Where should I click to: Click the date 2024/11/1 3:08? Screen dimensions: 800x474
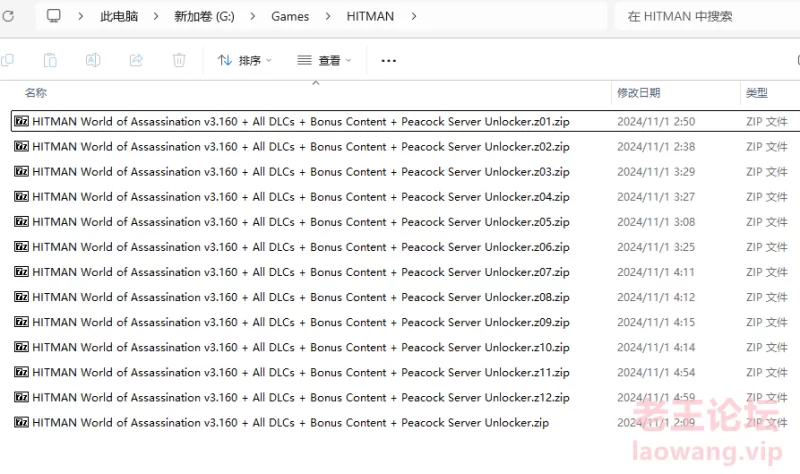[x=656, y=222]
